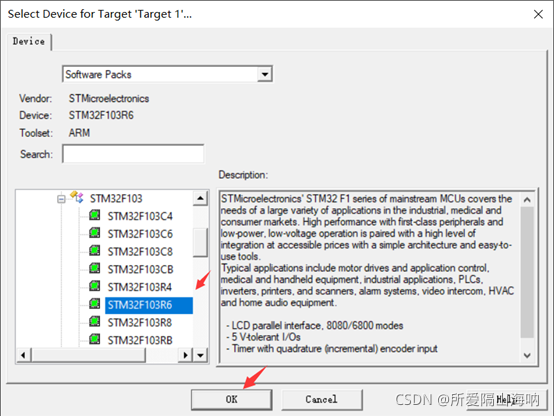Click the STM32F103 family folder icon
The image size is (554, 416).
pos(77,197)
